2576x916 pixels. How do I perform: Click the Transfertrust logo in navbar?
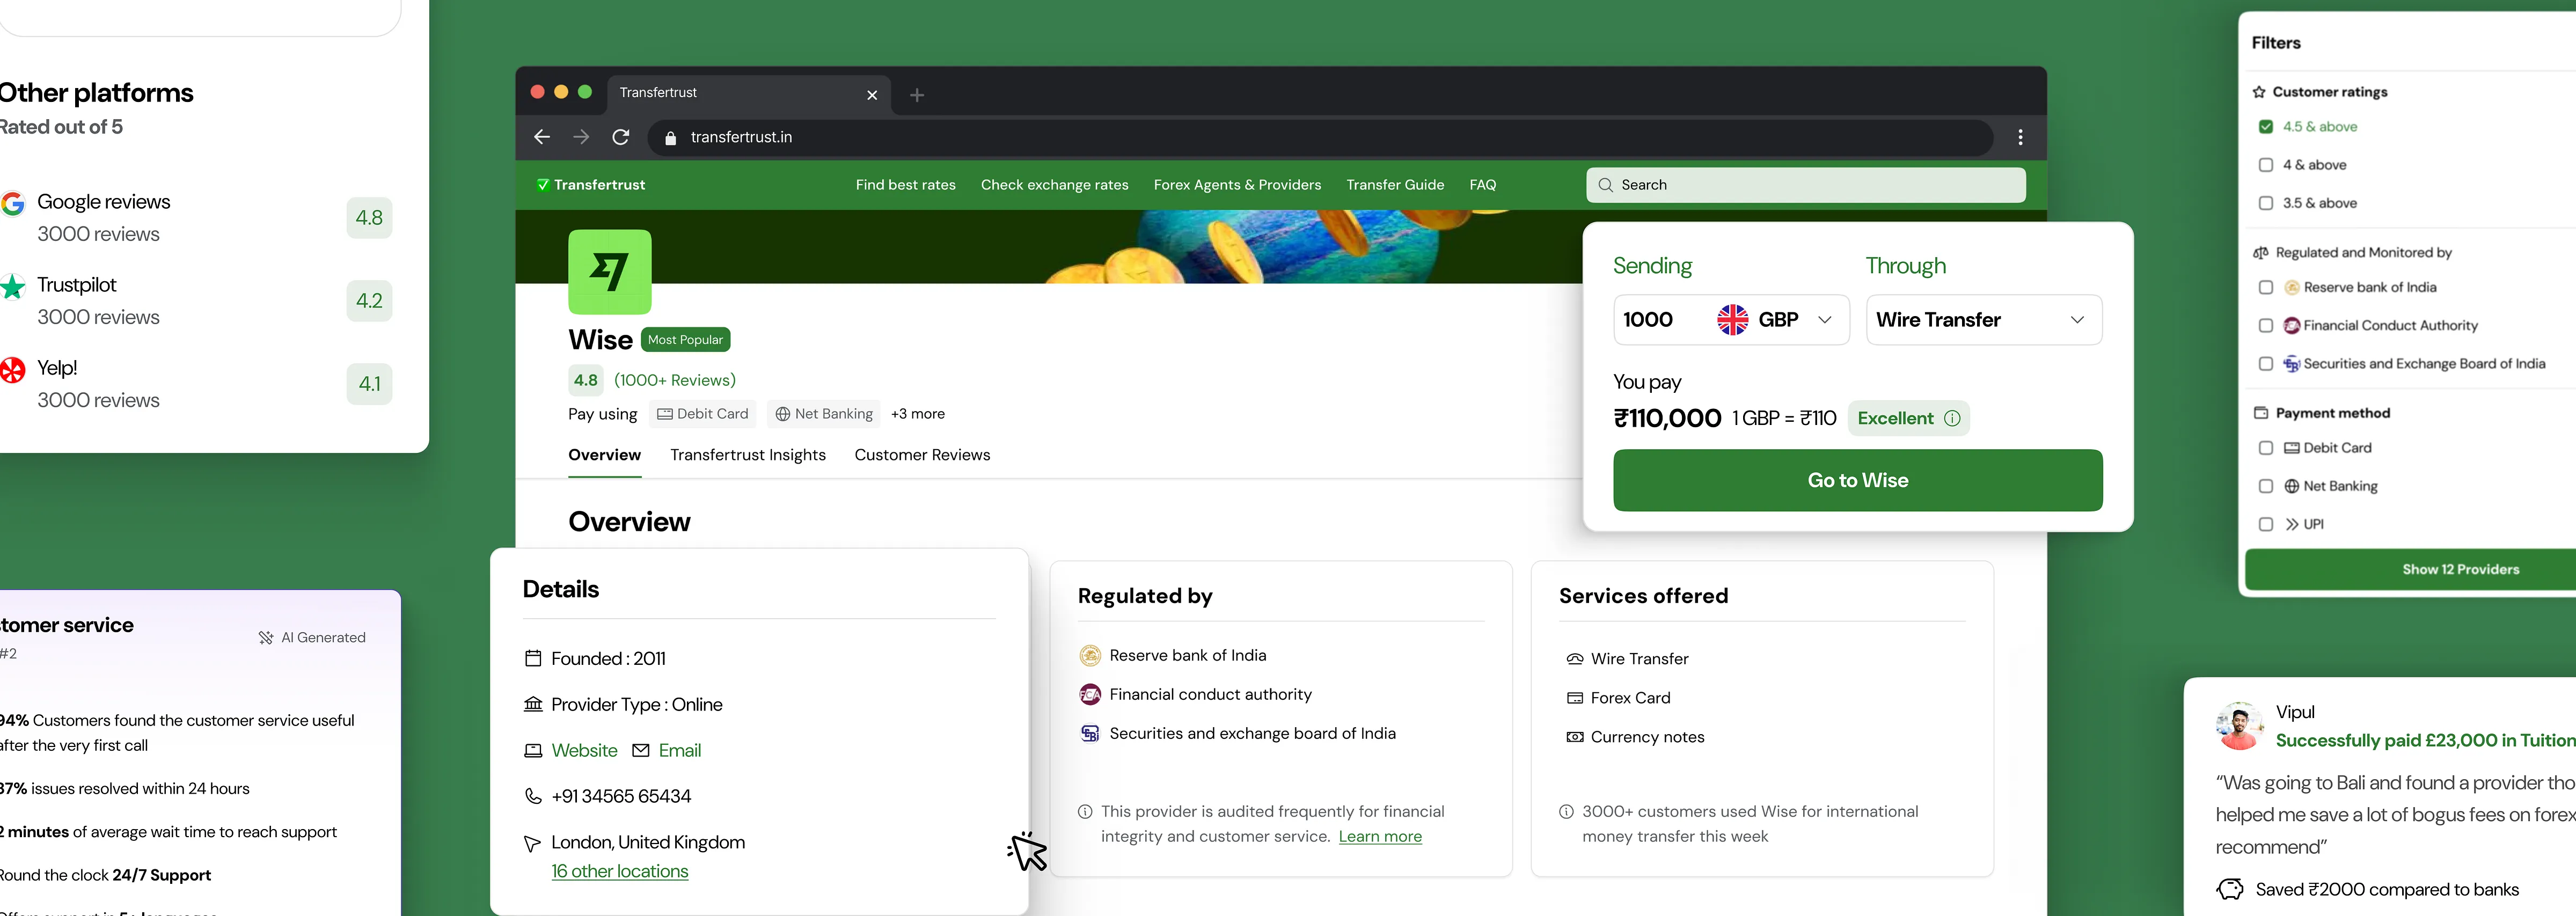591,185
